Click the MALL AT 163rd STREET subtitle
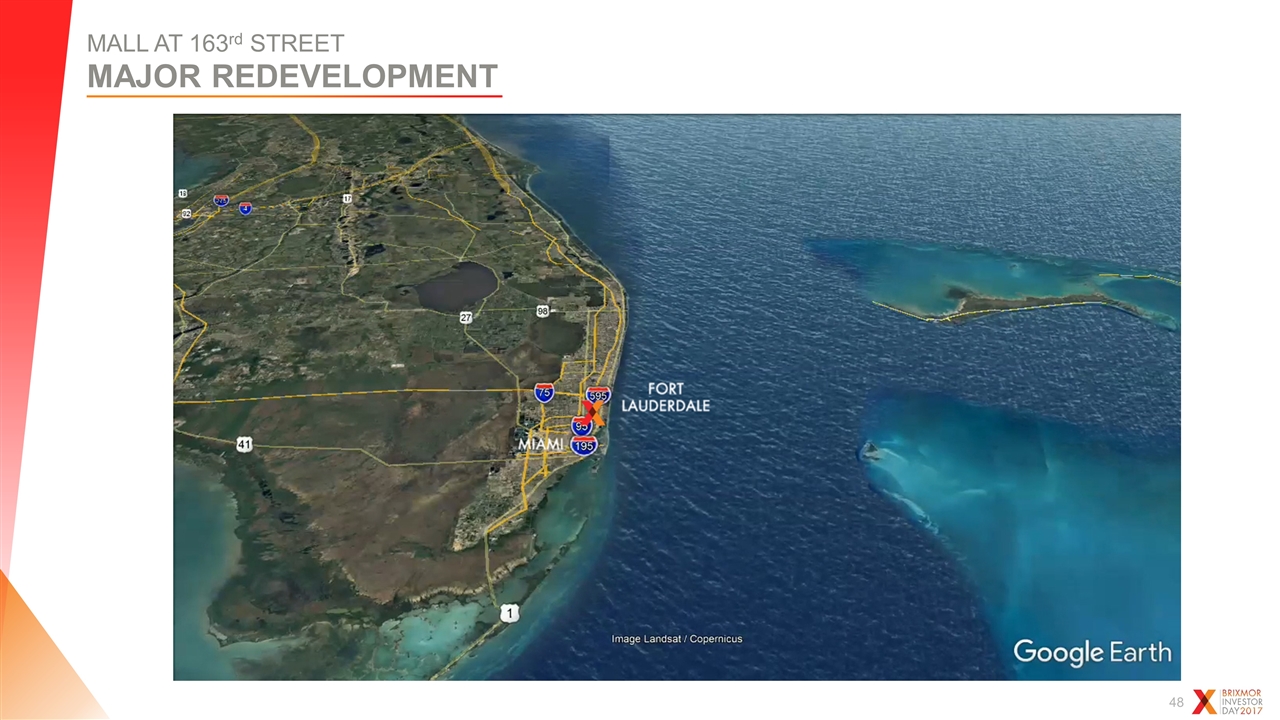Viewport: 1280px width, 720px height. click(215, 43)
